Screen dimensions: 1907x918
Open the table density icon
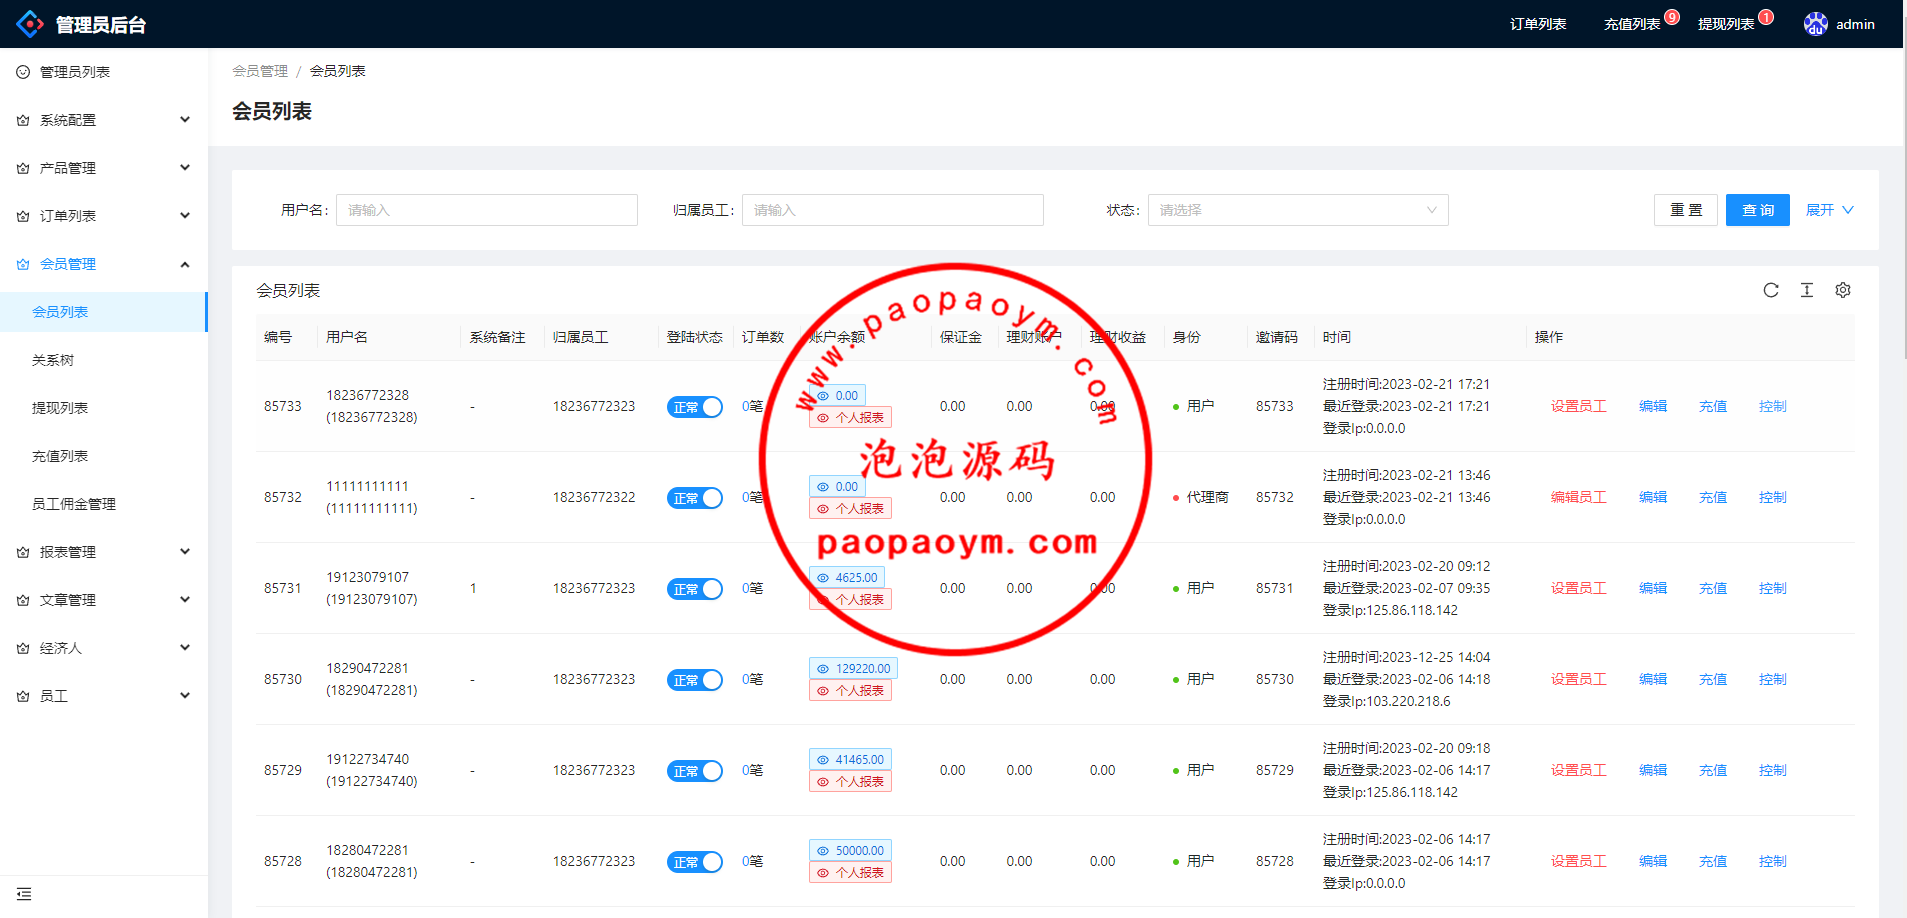coord(1806,290)
